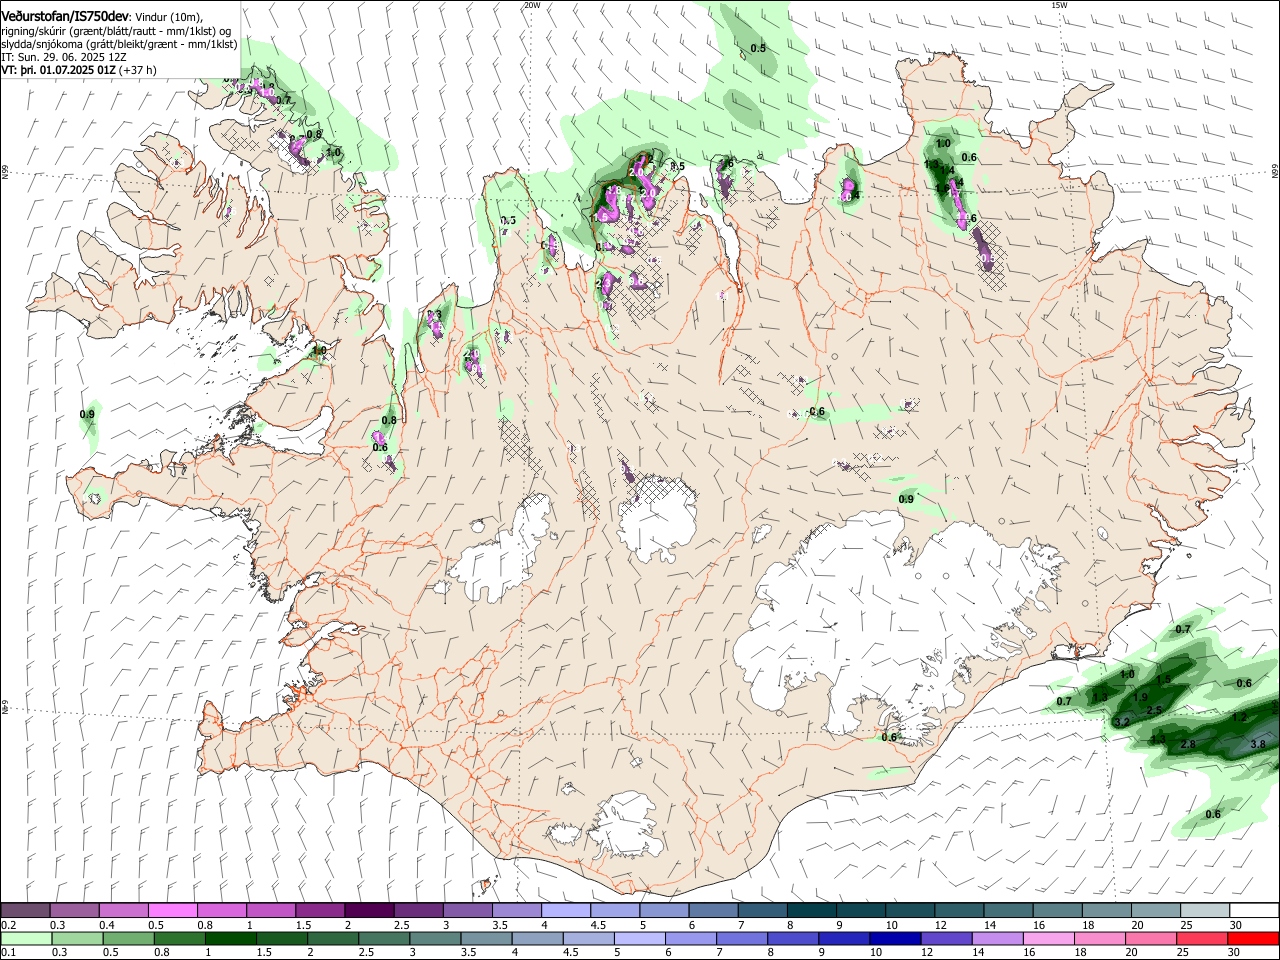Click the light pink 16–18 rain legend swatch
Image resolution: width=1280 pixels, height=960 pixels.
pos(1048,938)
